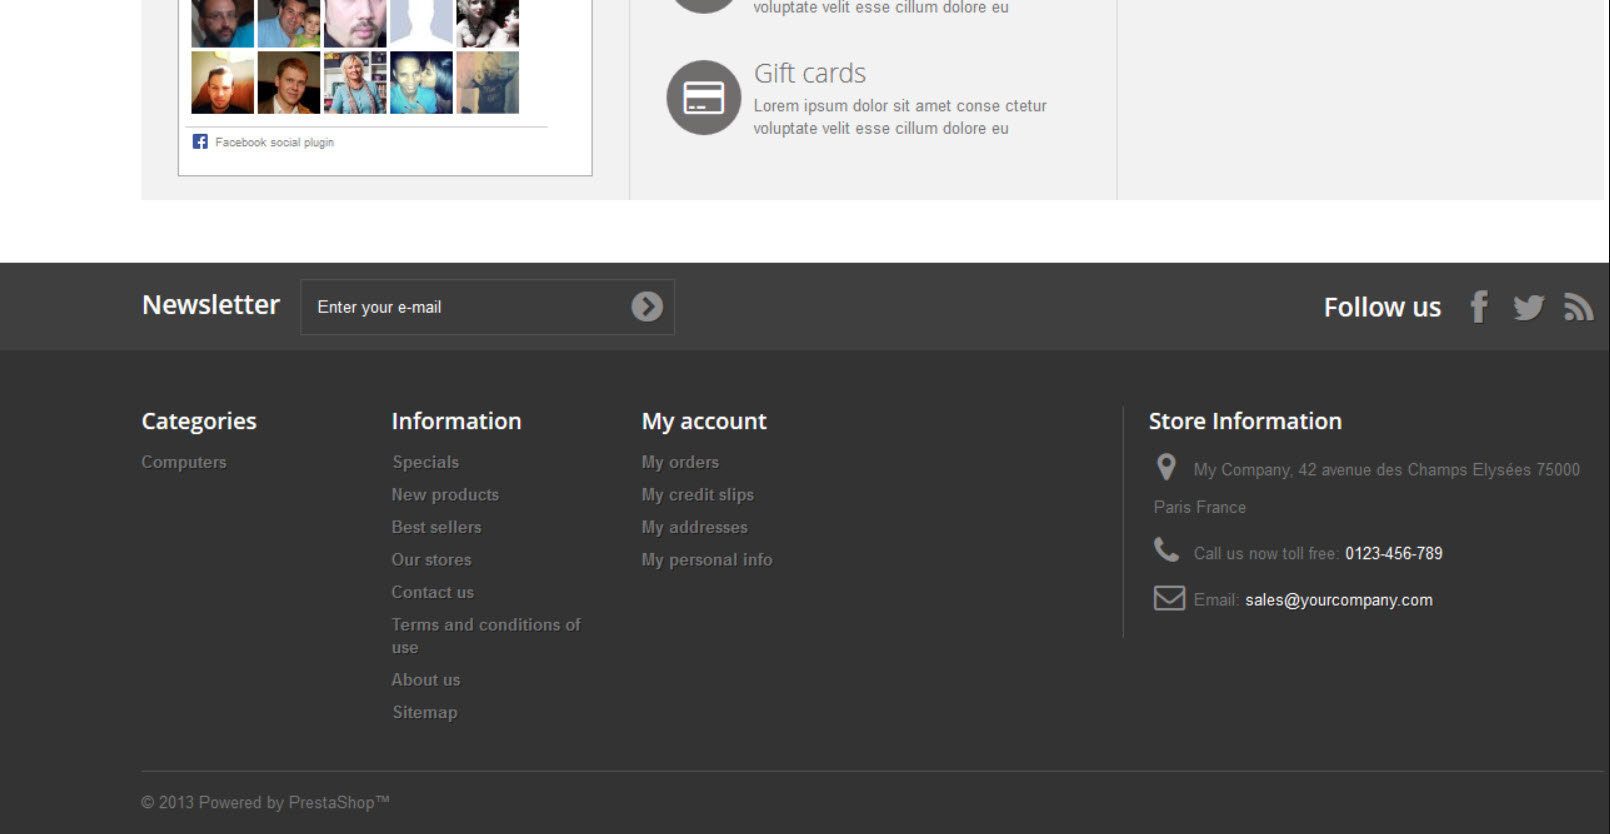1610x834 pixels.
Task: Click the blonde woman's profile thumbnail
Action: click(x=354, y=83)
